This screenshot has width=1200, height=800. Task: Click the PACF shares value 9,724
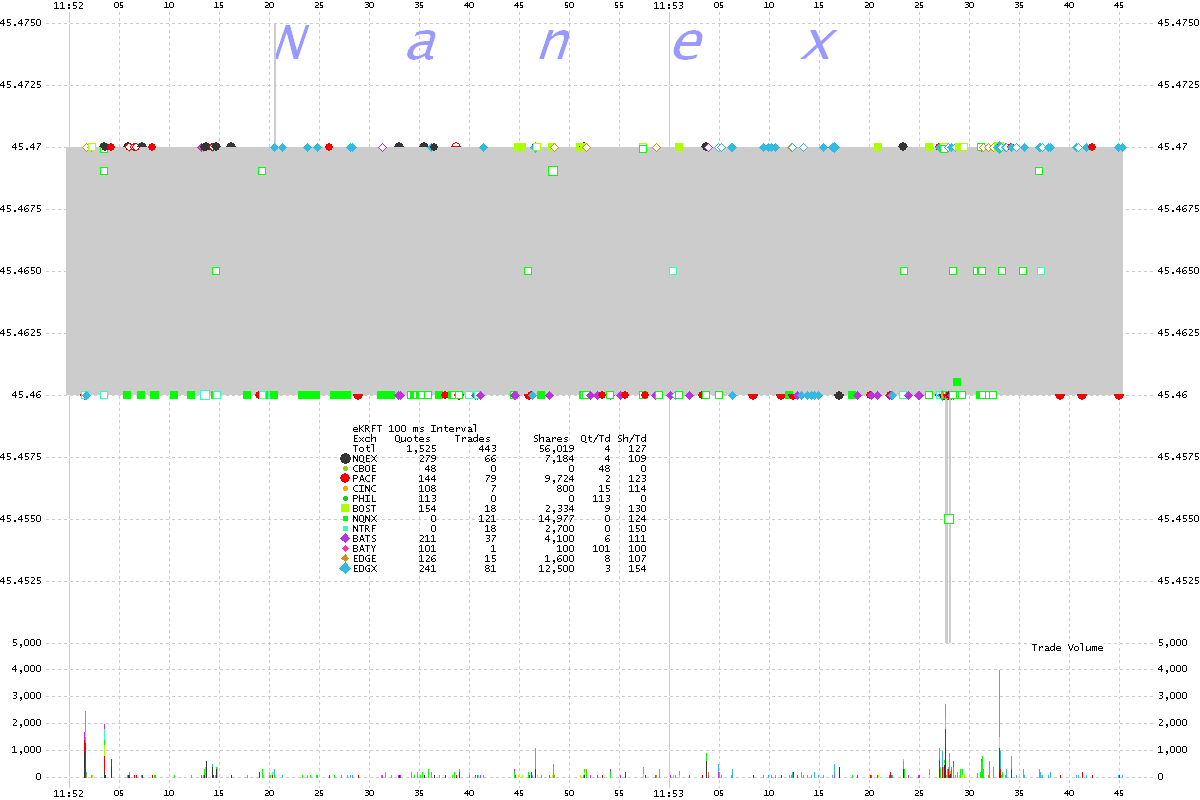click(560, 480)
